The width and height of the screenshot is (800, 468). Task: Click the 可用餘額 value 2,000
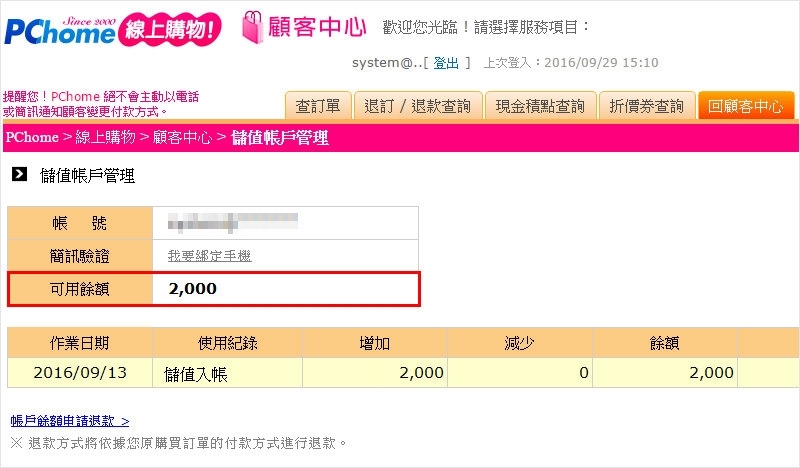[193, 289]
